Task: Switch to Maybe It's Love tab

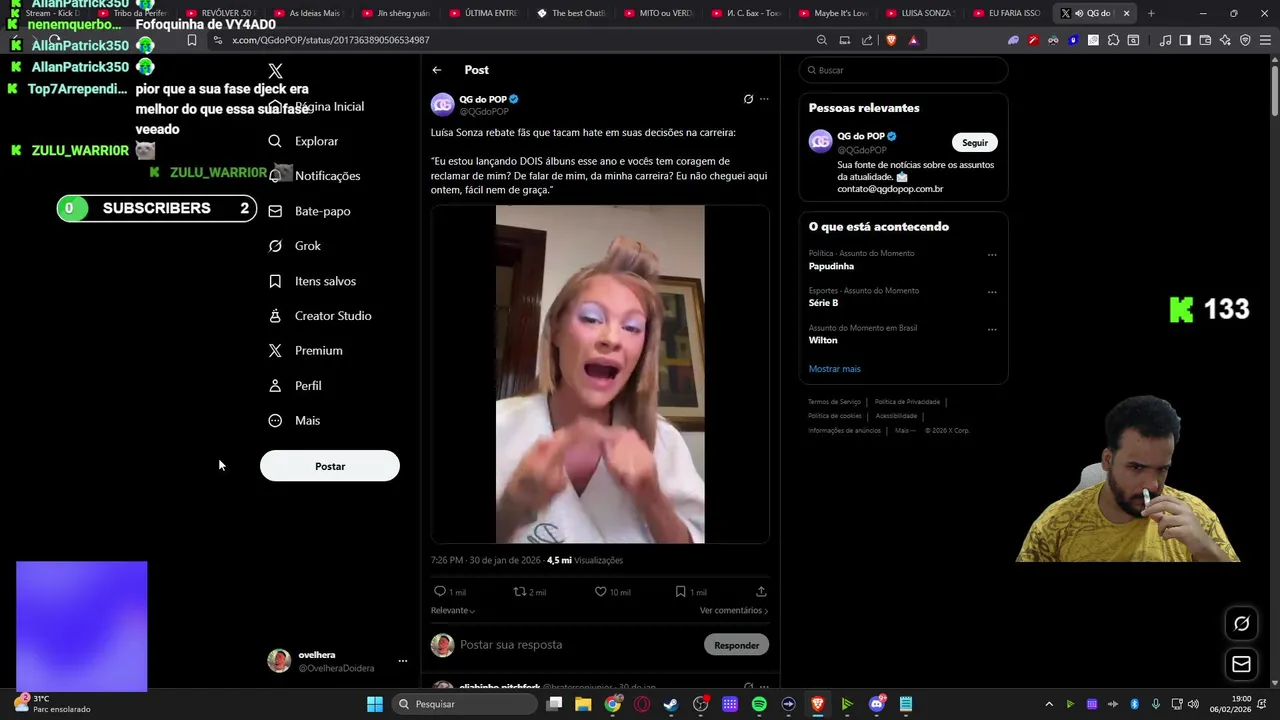Action: (832, 13)
